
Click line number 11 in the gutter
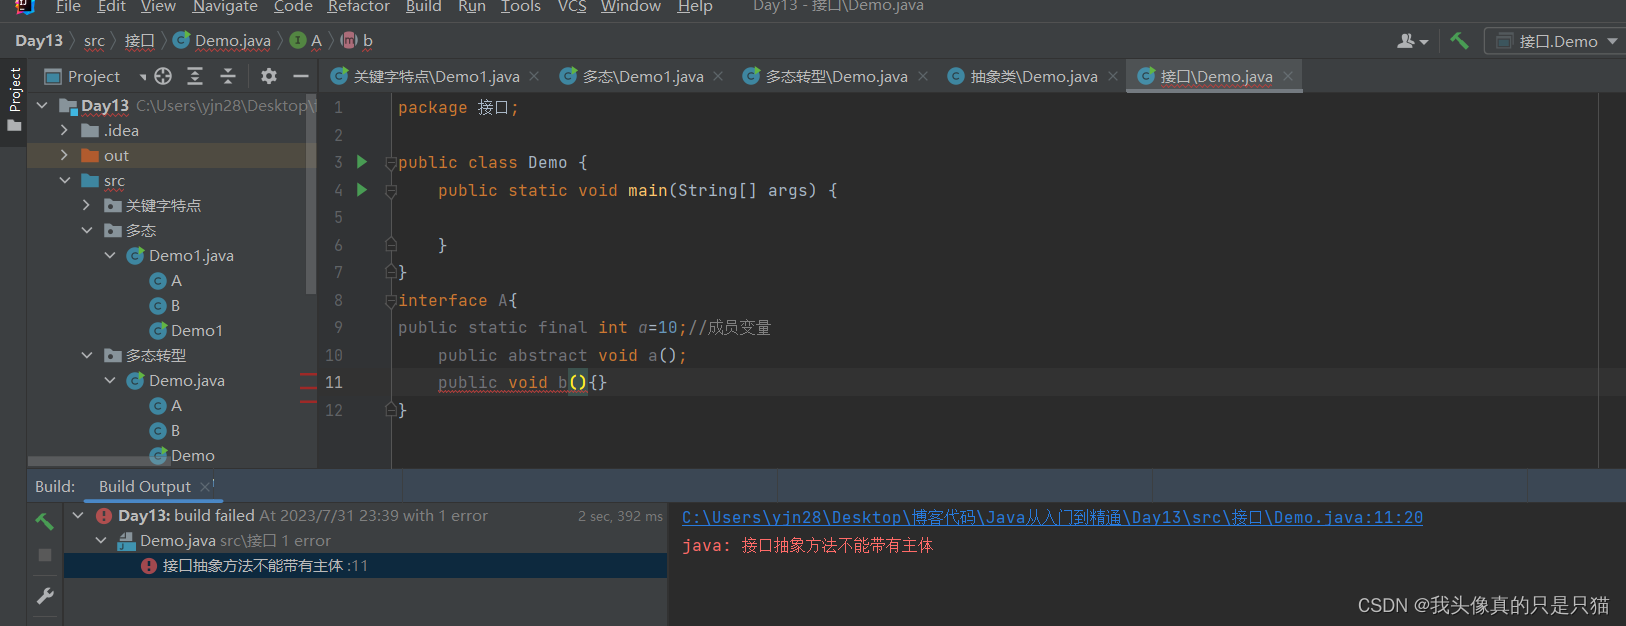[334, 382]
